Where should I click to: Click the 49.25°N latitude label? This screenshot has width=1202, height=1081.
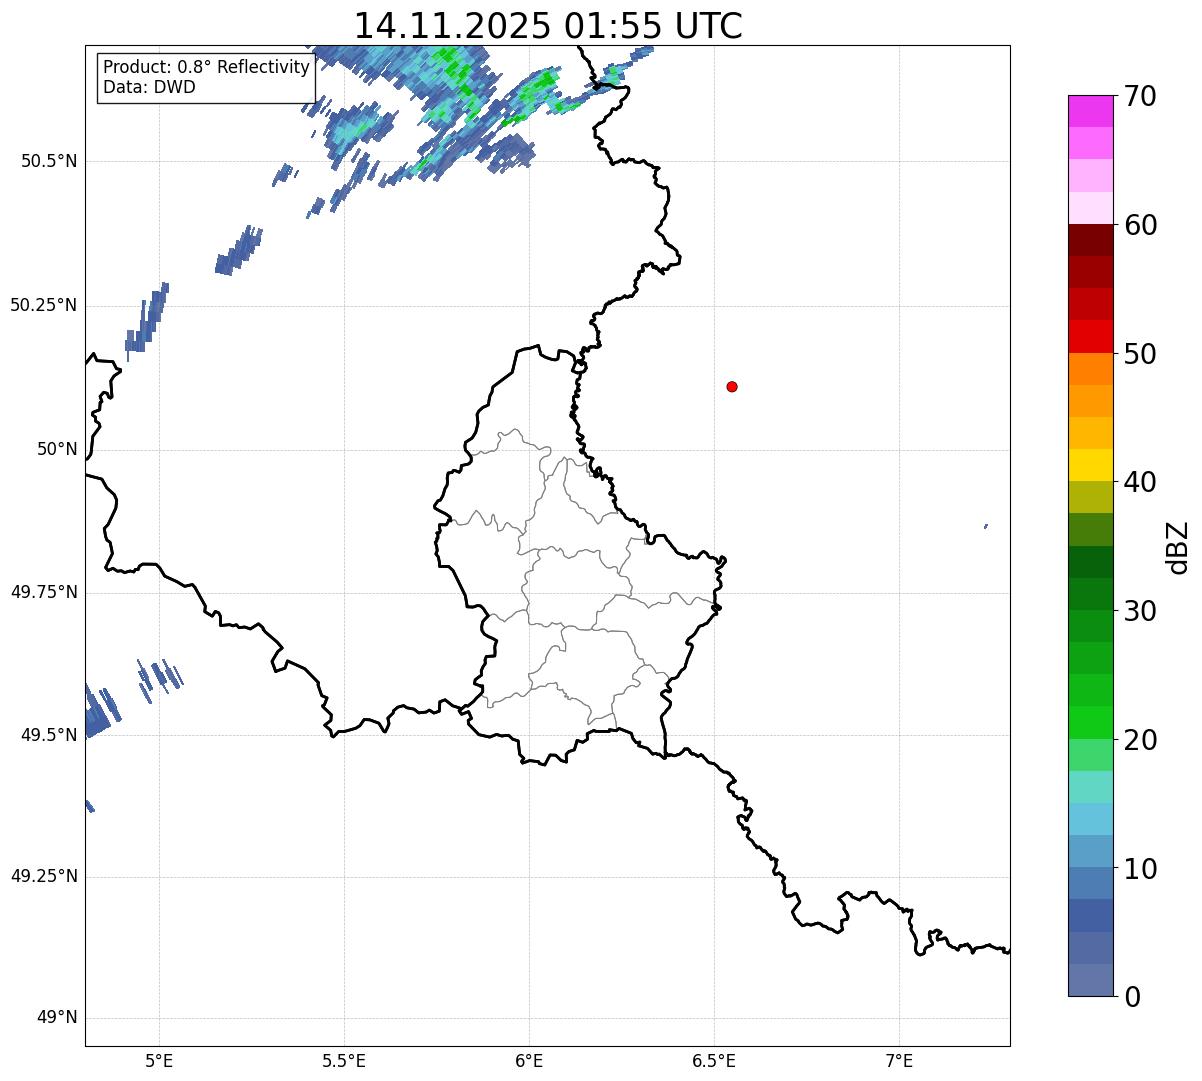click(x=44, y=877)
